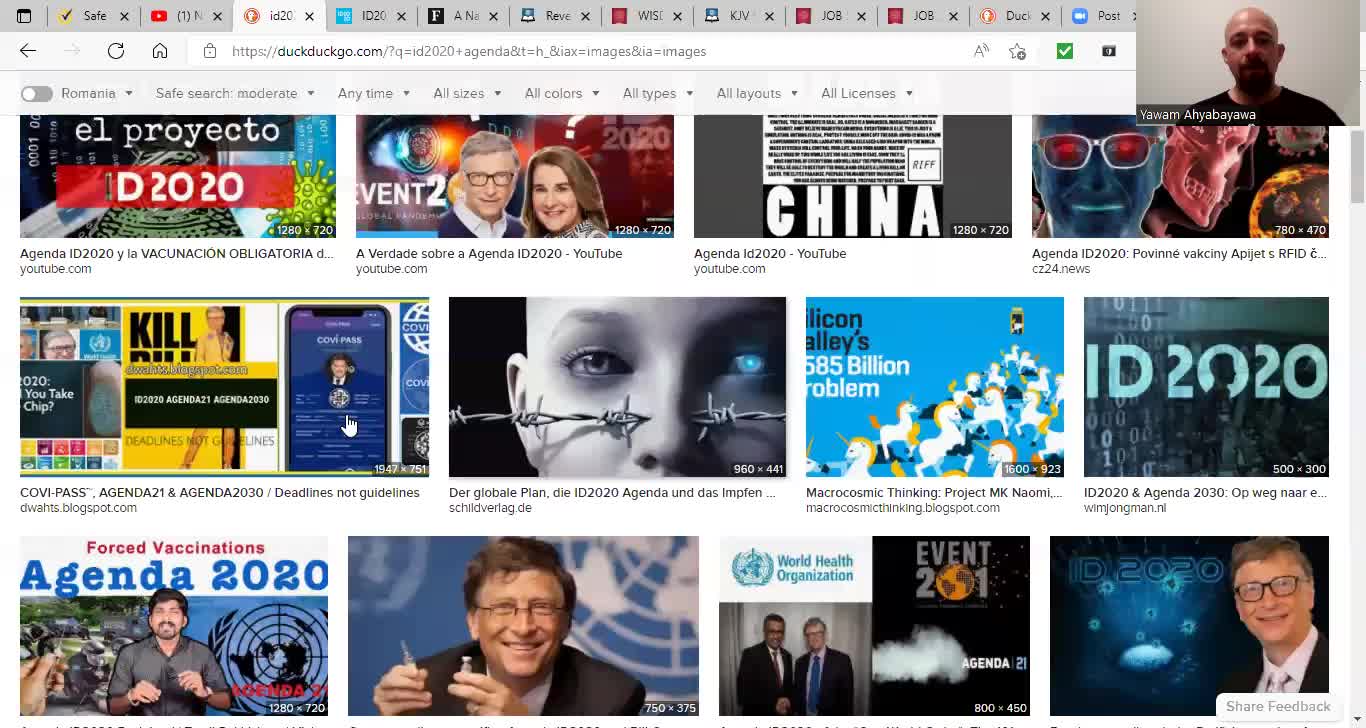Open the All layouts filter dropdown
1366x728 pixels.
tap(757, 93)
